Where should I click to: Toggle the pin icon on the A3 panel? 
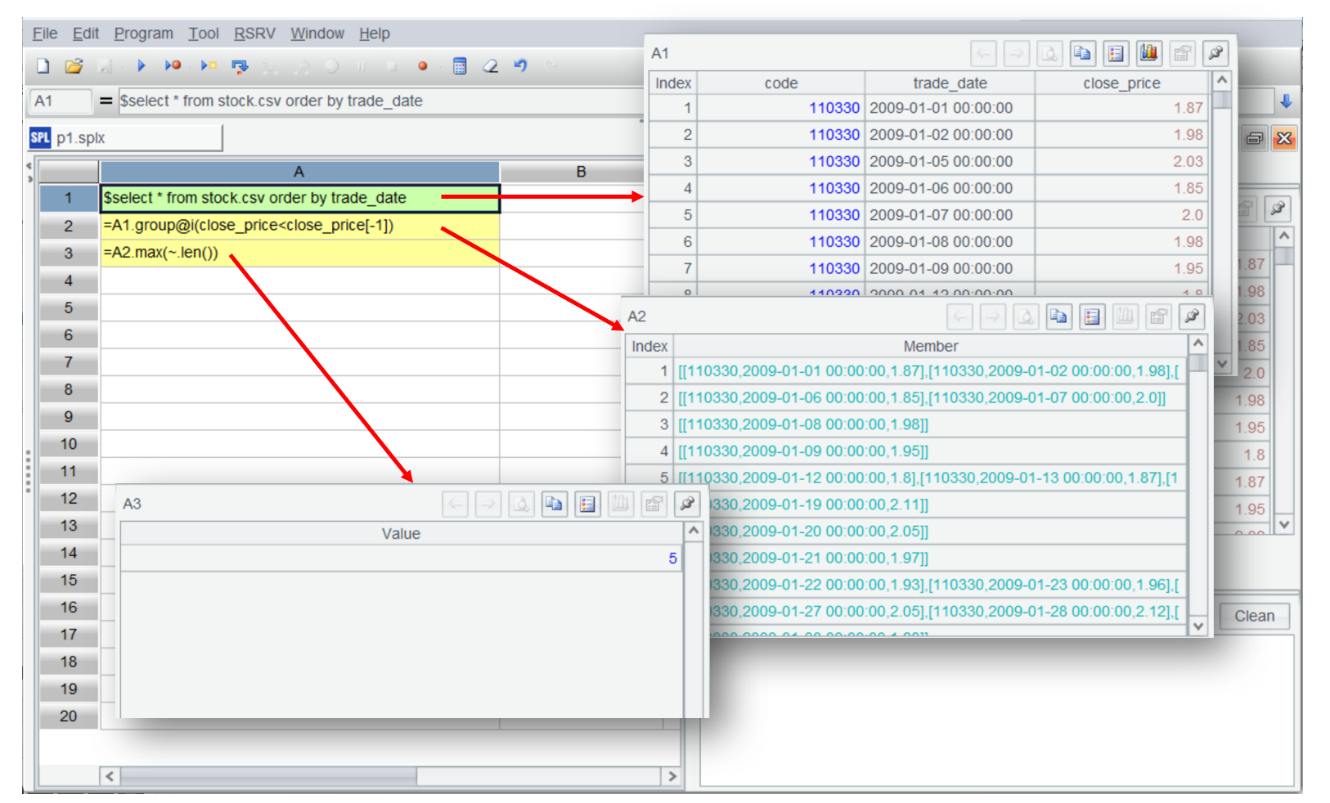click(x=686, y=504)
